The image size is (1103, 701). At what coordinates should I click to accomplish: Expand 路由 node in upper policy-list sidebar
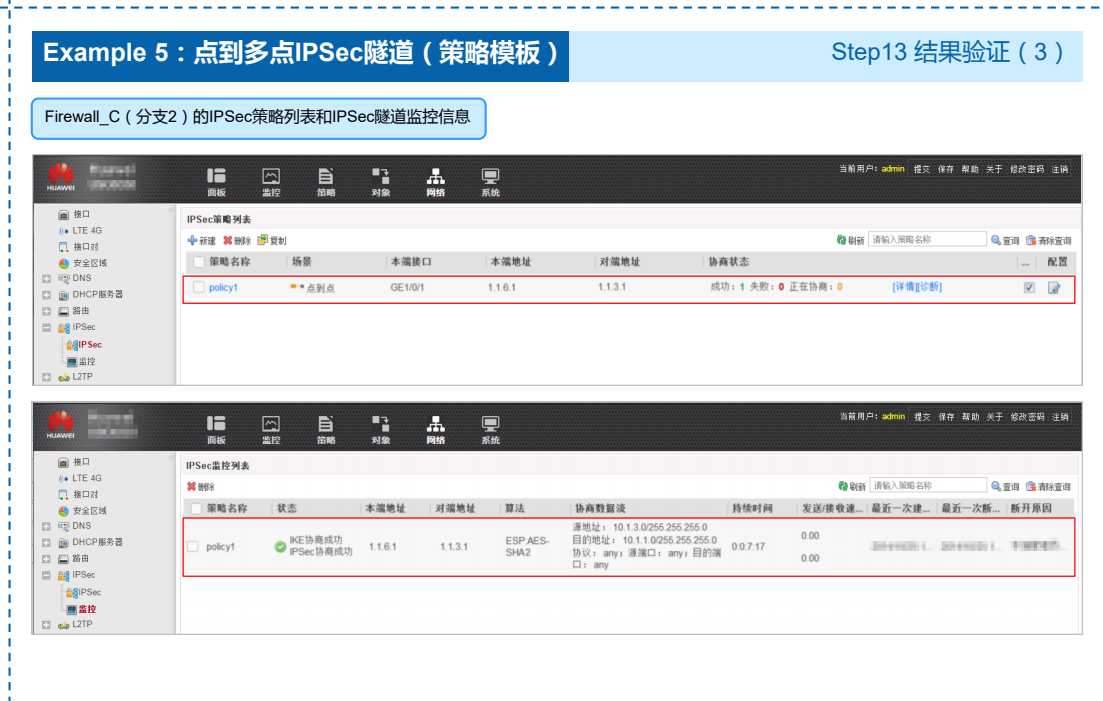coord(46,311)
